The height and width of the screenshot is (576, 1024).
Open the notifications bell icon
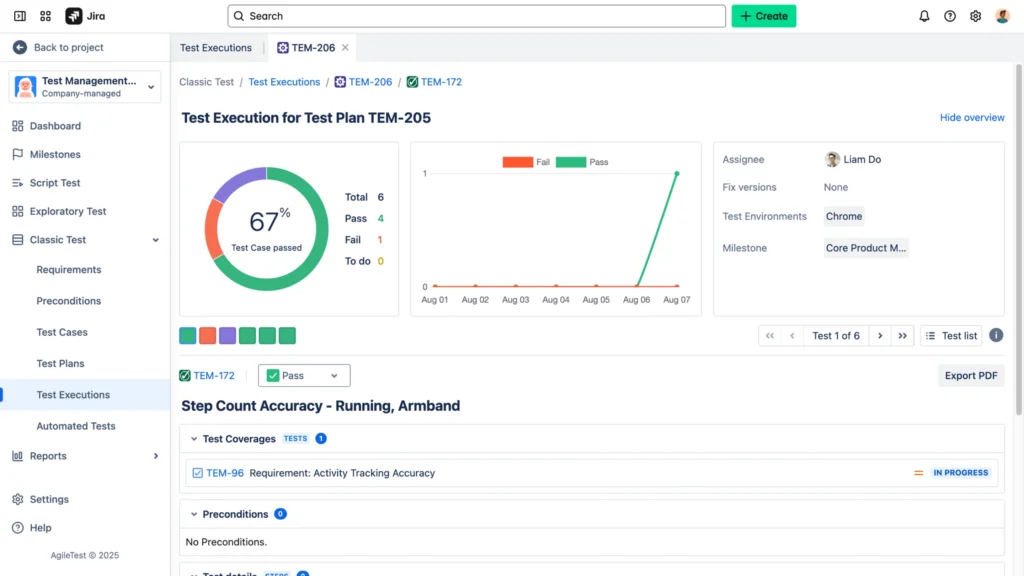click(924, 16)
